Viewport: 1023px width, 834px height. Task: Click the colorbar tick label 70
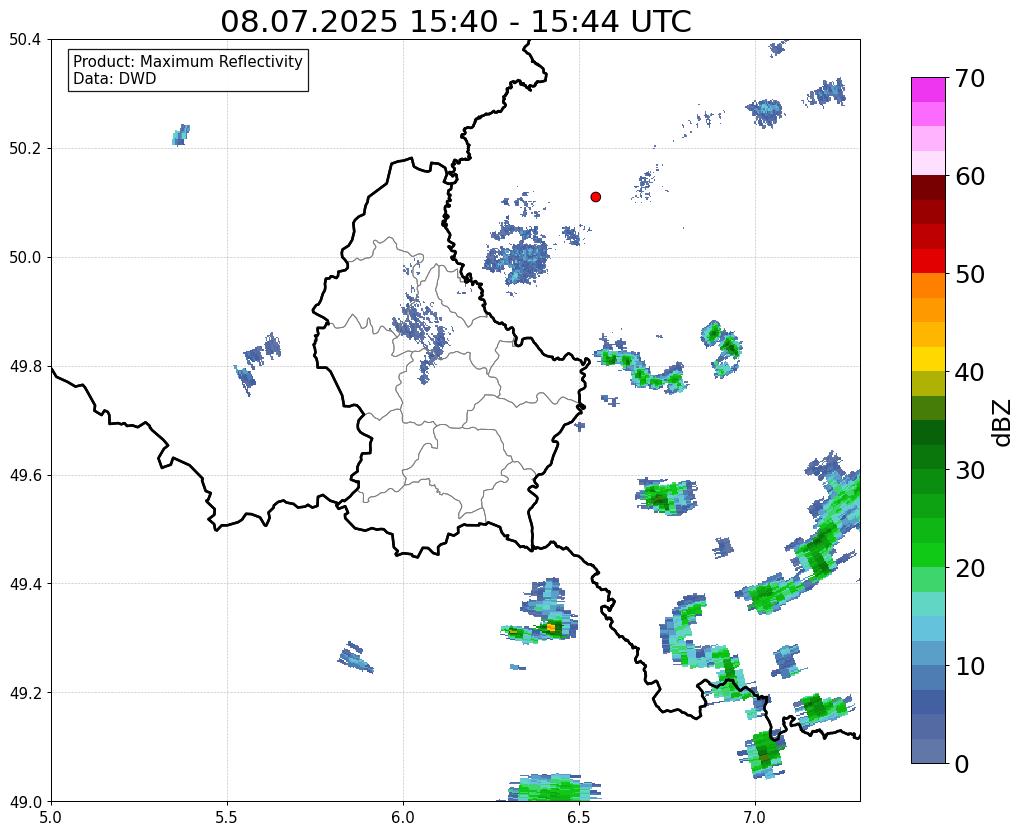pos(969,78)
